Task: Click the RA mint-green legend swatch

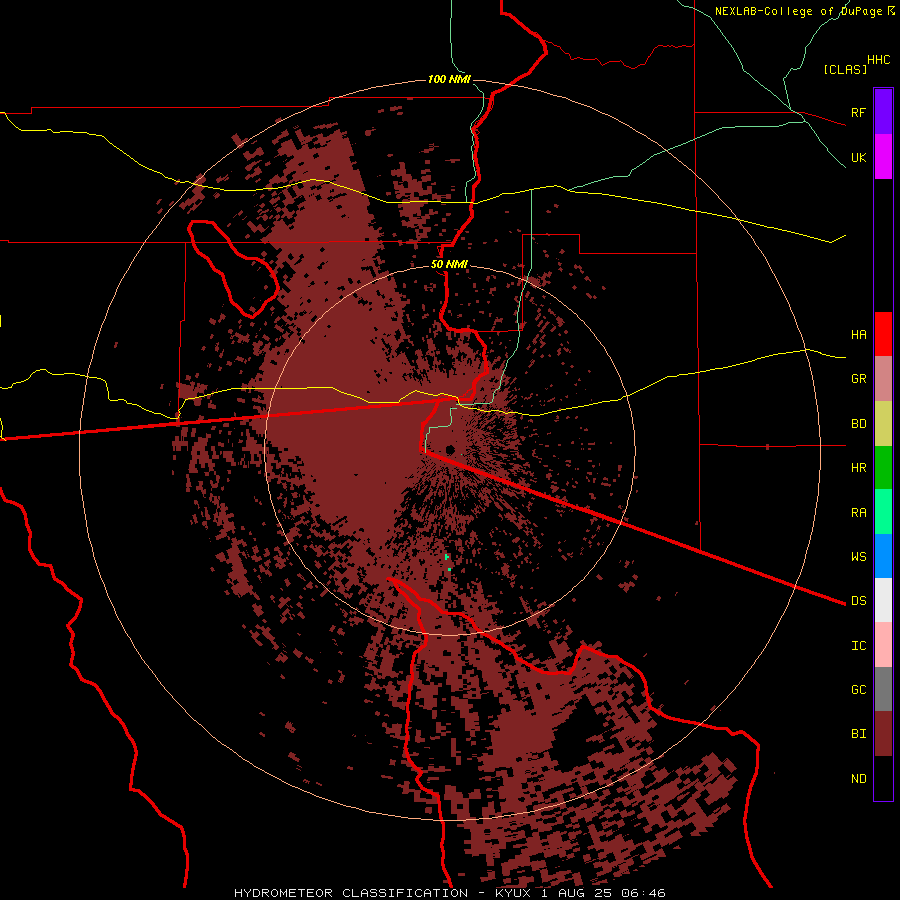Action: 883,512
